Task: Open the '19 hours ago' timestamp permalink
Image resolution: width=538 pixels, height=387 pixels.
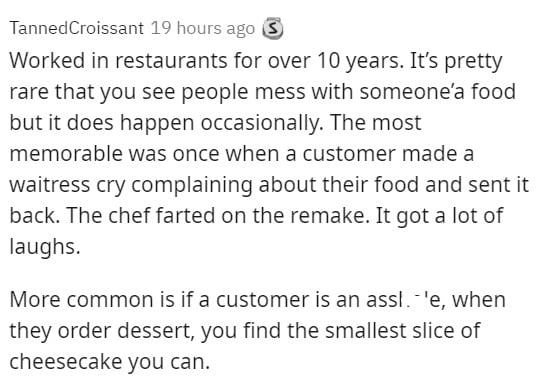Action: pos(203,28)
